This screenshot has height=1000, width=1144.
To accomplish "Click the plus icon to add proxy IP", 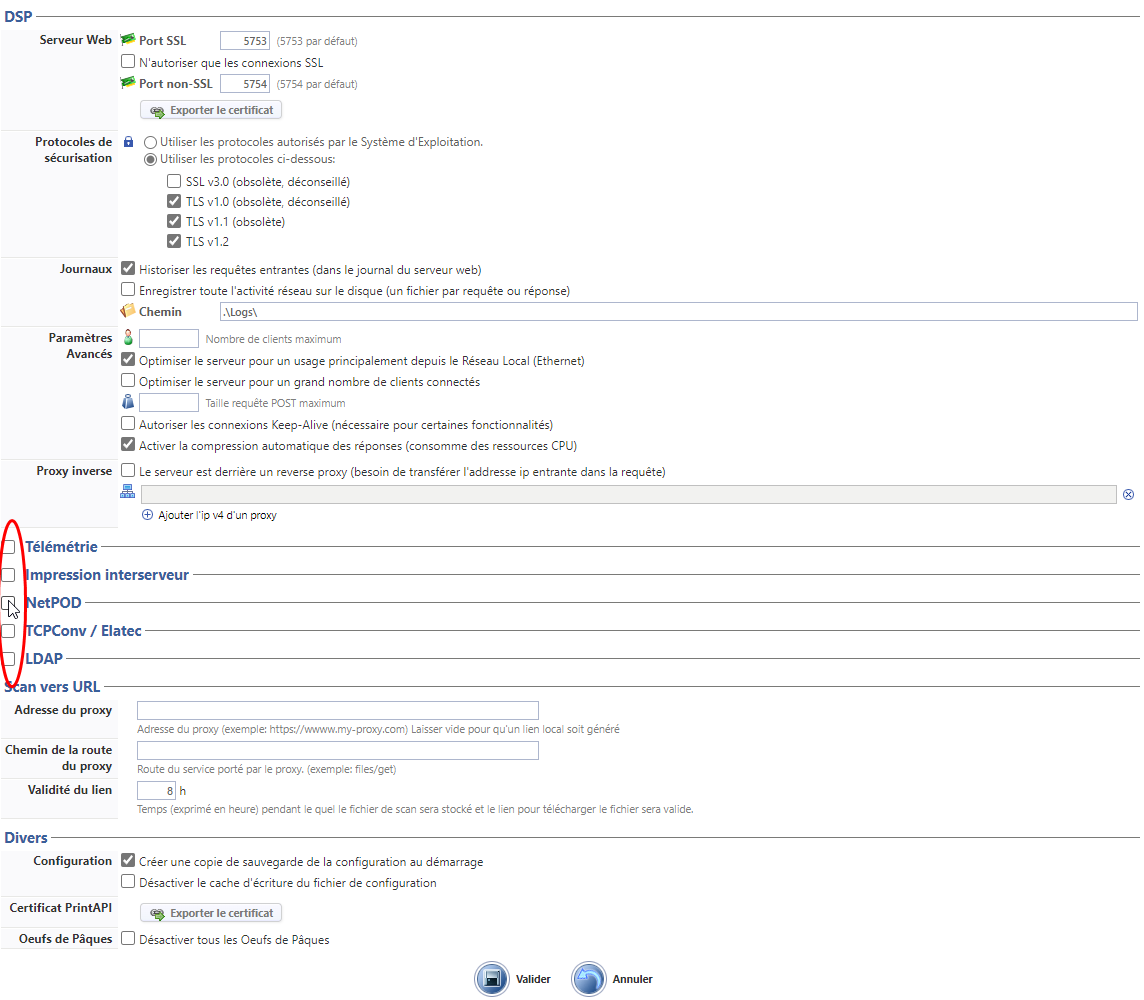I will 147,515.
